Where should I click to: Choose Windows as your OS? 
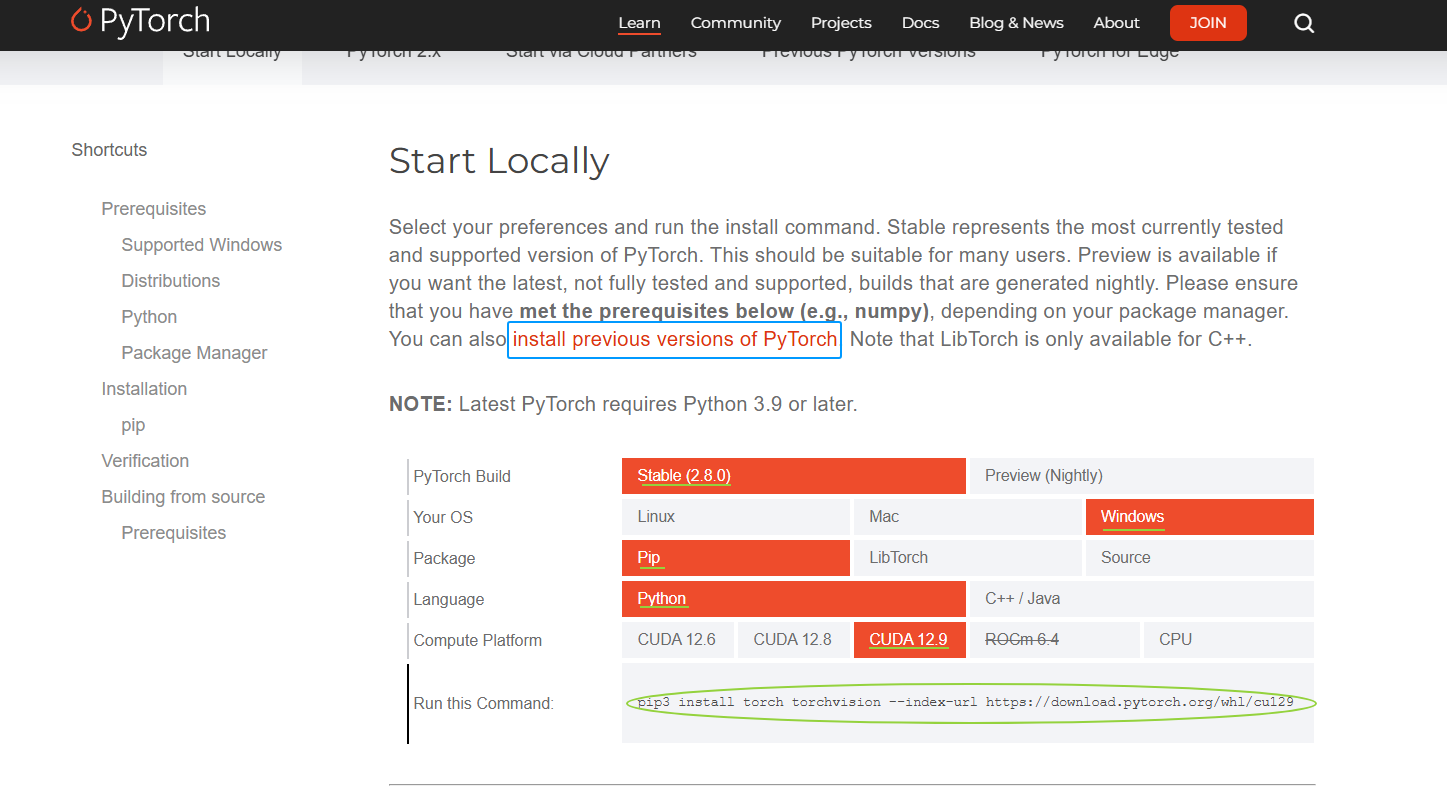tap(1200, 517)
